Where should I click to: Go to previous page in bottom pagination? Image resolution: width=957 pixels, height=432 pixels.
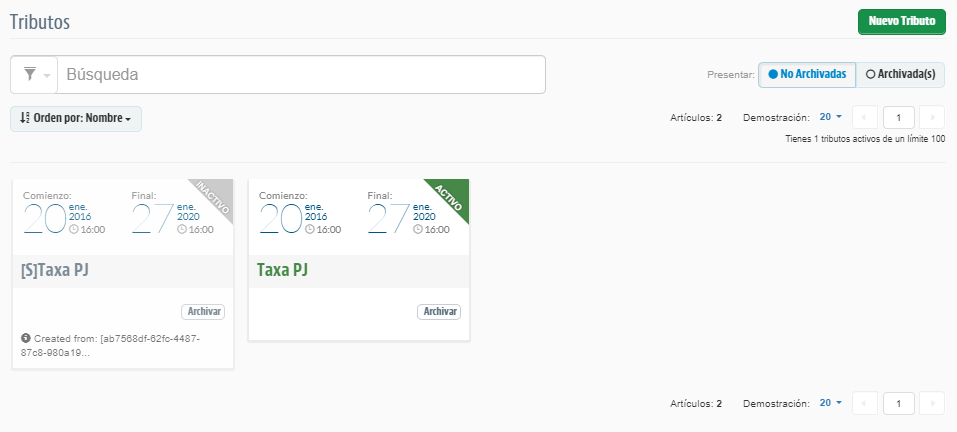coord(865,403)
